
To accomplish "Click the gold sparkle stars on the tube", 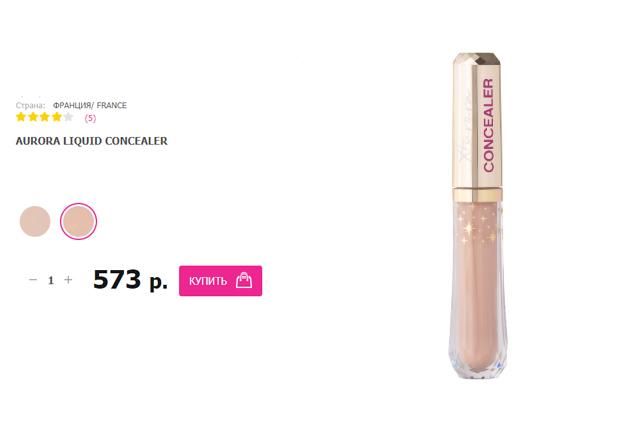I will pyautogui.click(x=478, y=229).
